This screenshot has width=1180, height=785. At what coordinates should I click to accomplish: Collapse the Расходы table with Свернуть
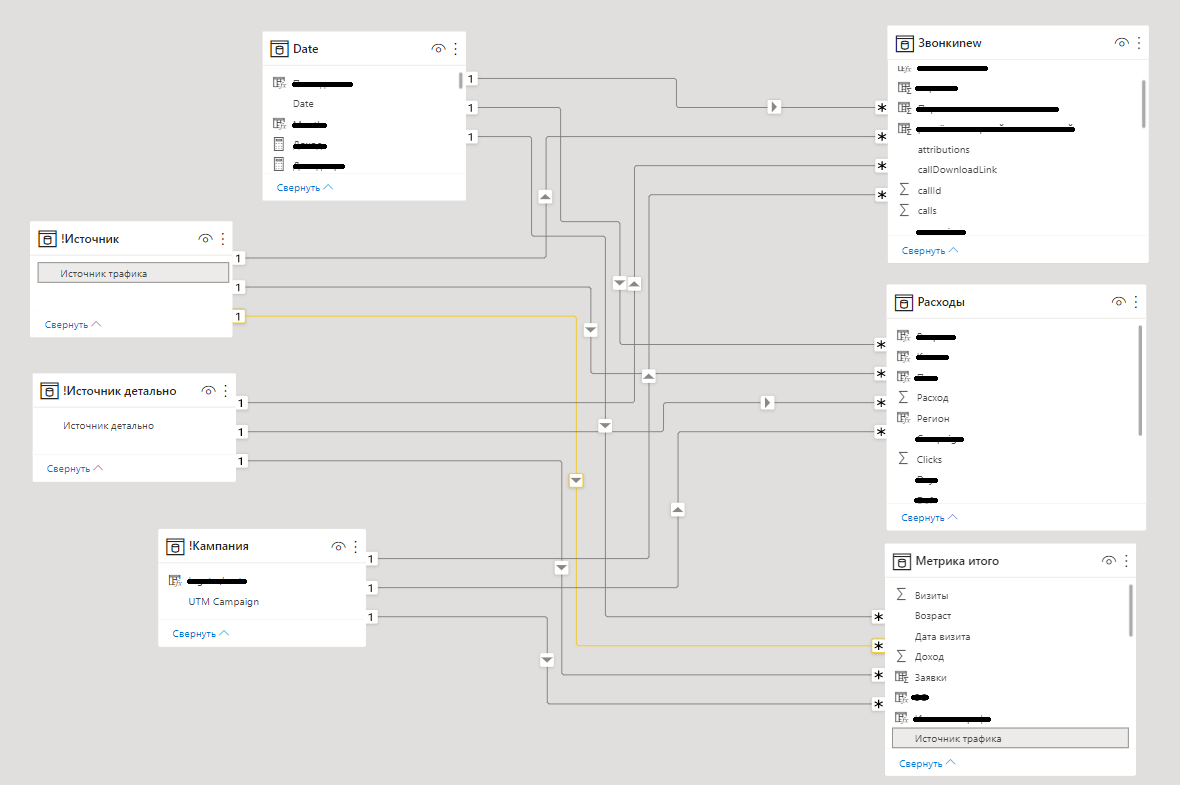(929, 518)
